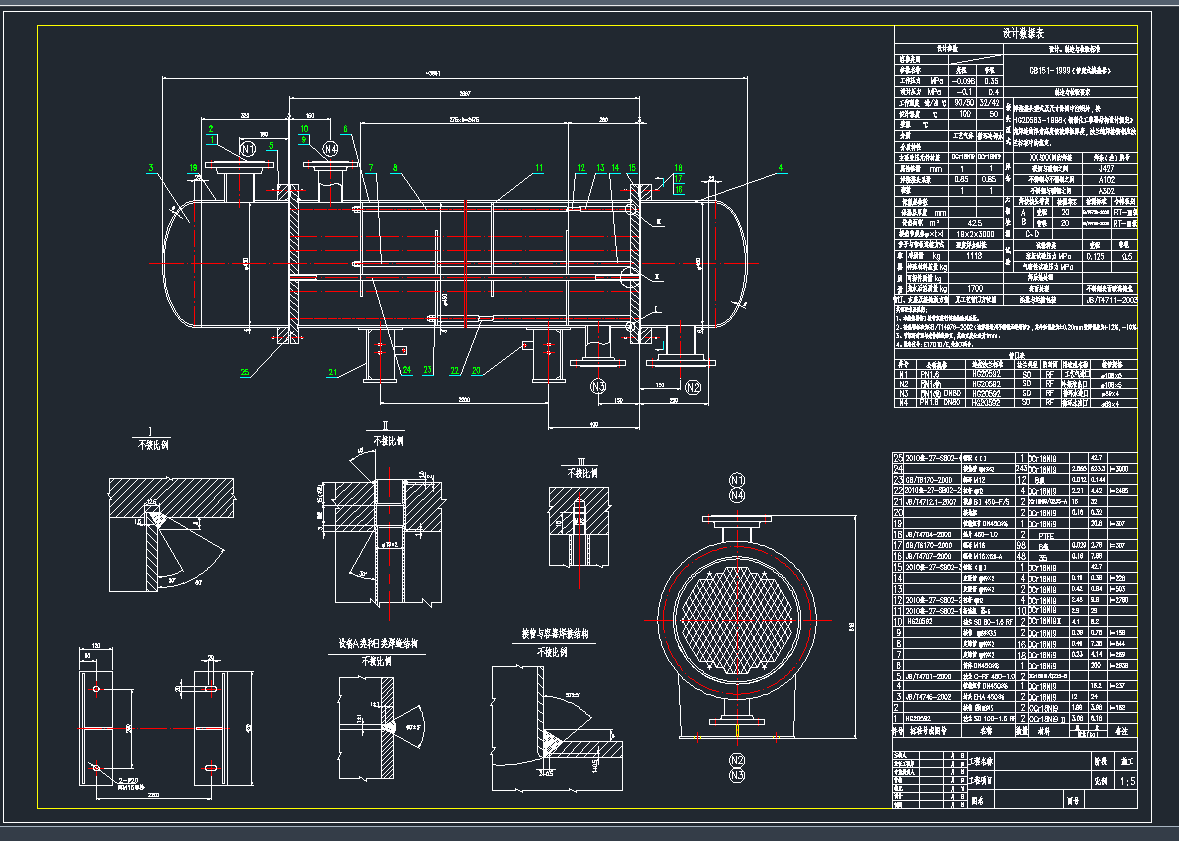The height and width of the screenshot is (841, 1179).
Task: Click section label I above the left detail view
Action: tap(150, 430)
